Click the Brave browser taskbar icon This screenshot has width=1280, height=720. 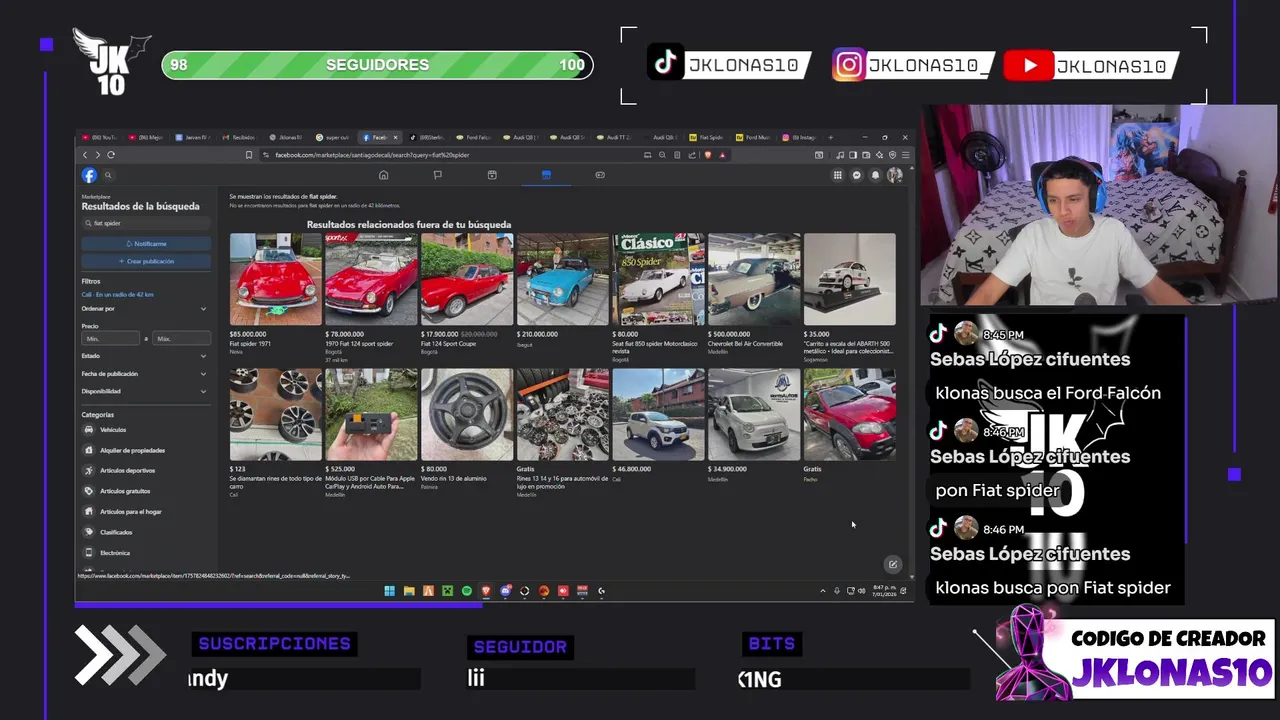click(486, 591)
